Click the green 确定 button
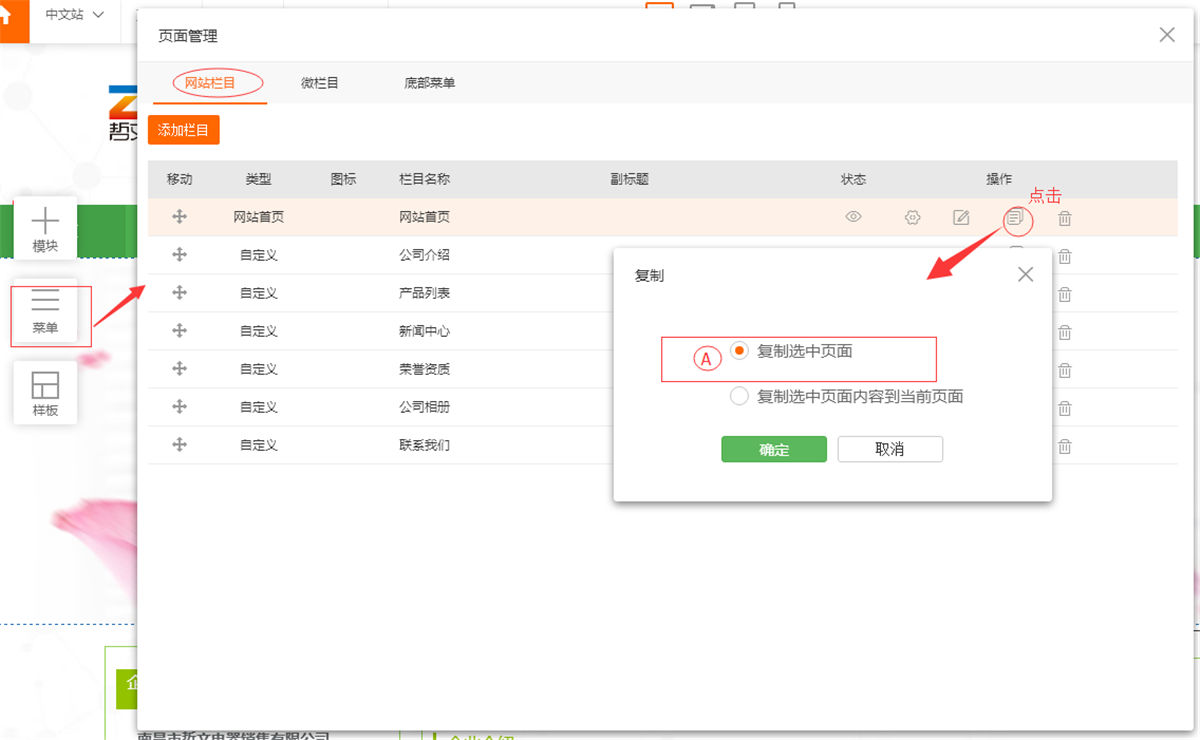 pos(773,449)
